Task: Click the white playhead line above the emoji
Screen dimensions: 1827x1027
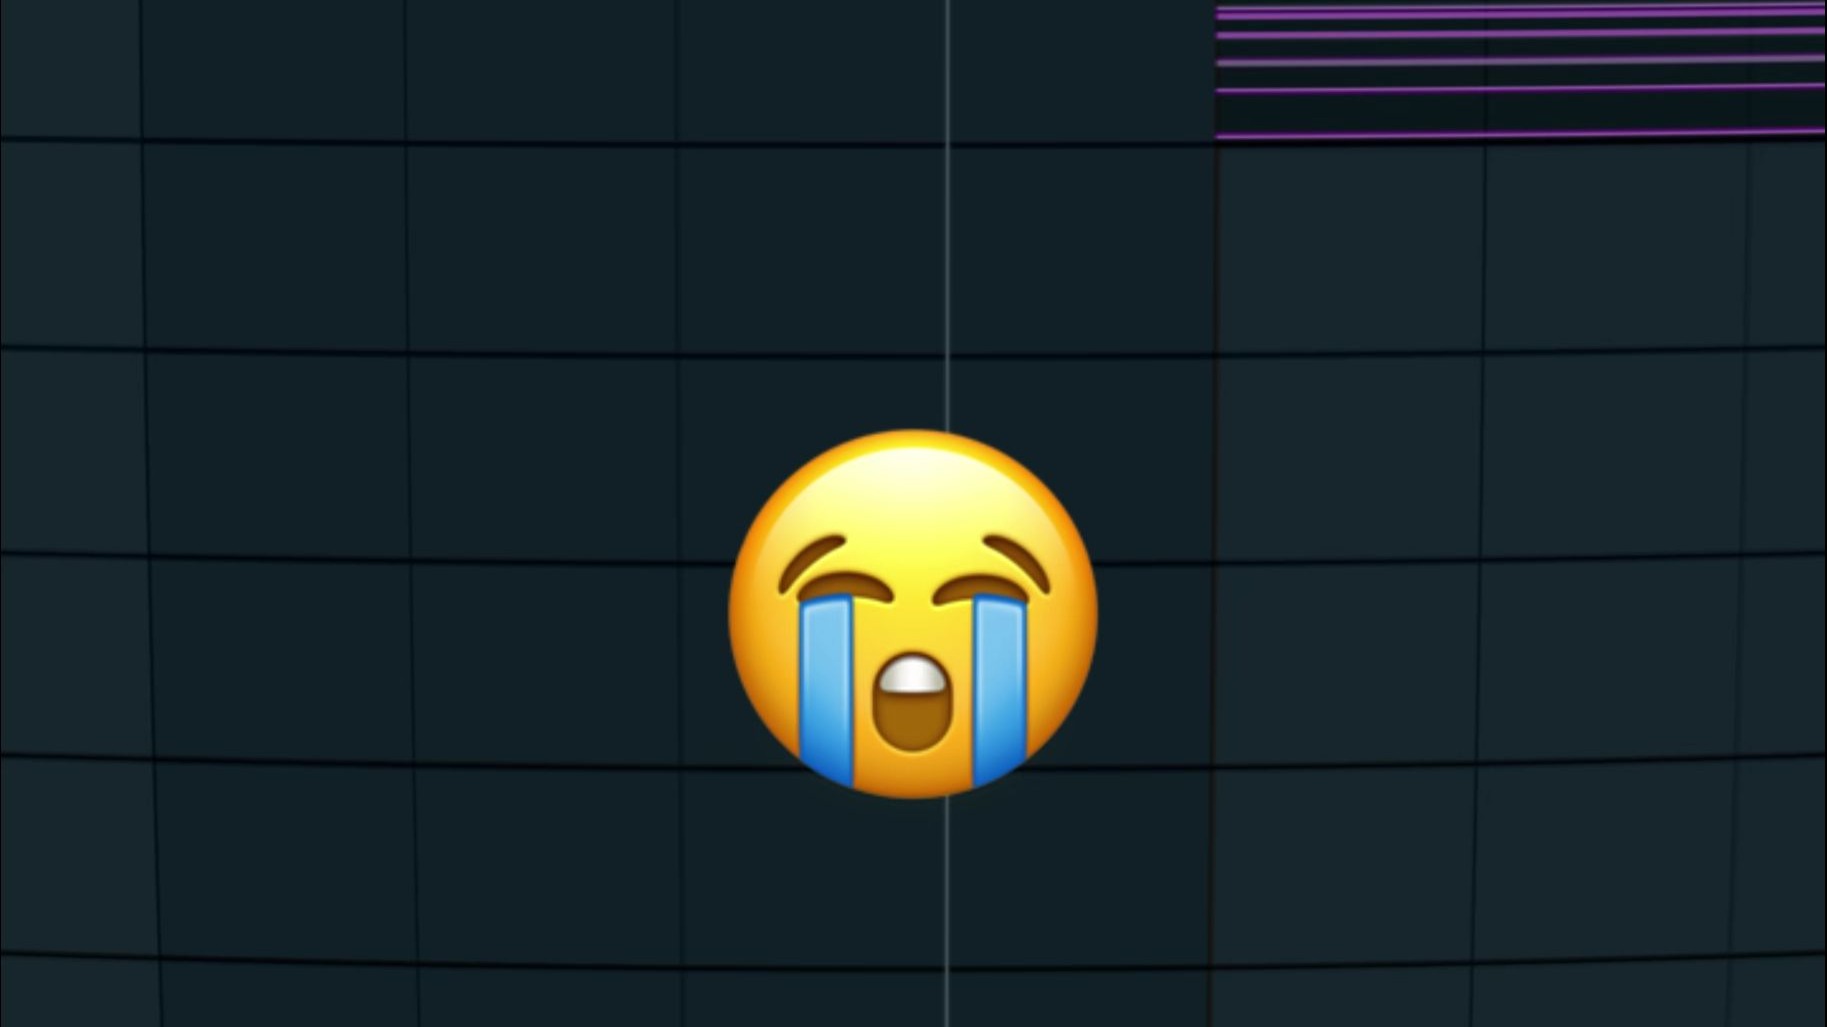Action: (947, 215)
